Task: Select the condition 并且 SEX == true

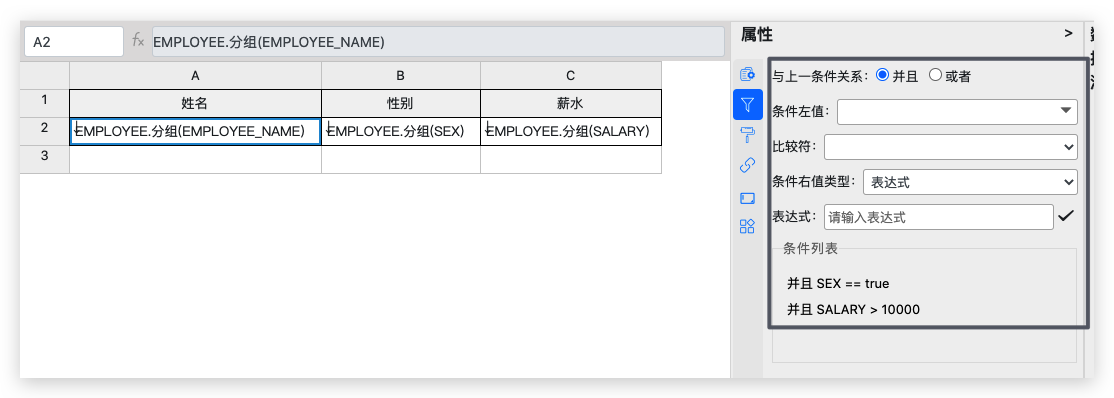Action: (x=838, y=284)
